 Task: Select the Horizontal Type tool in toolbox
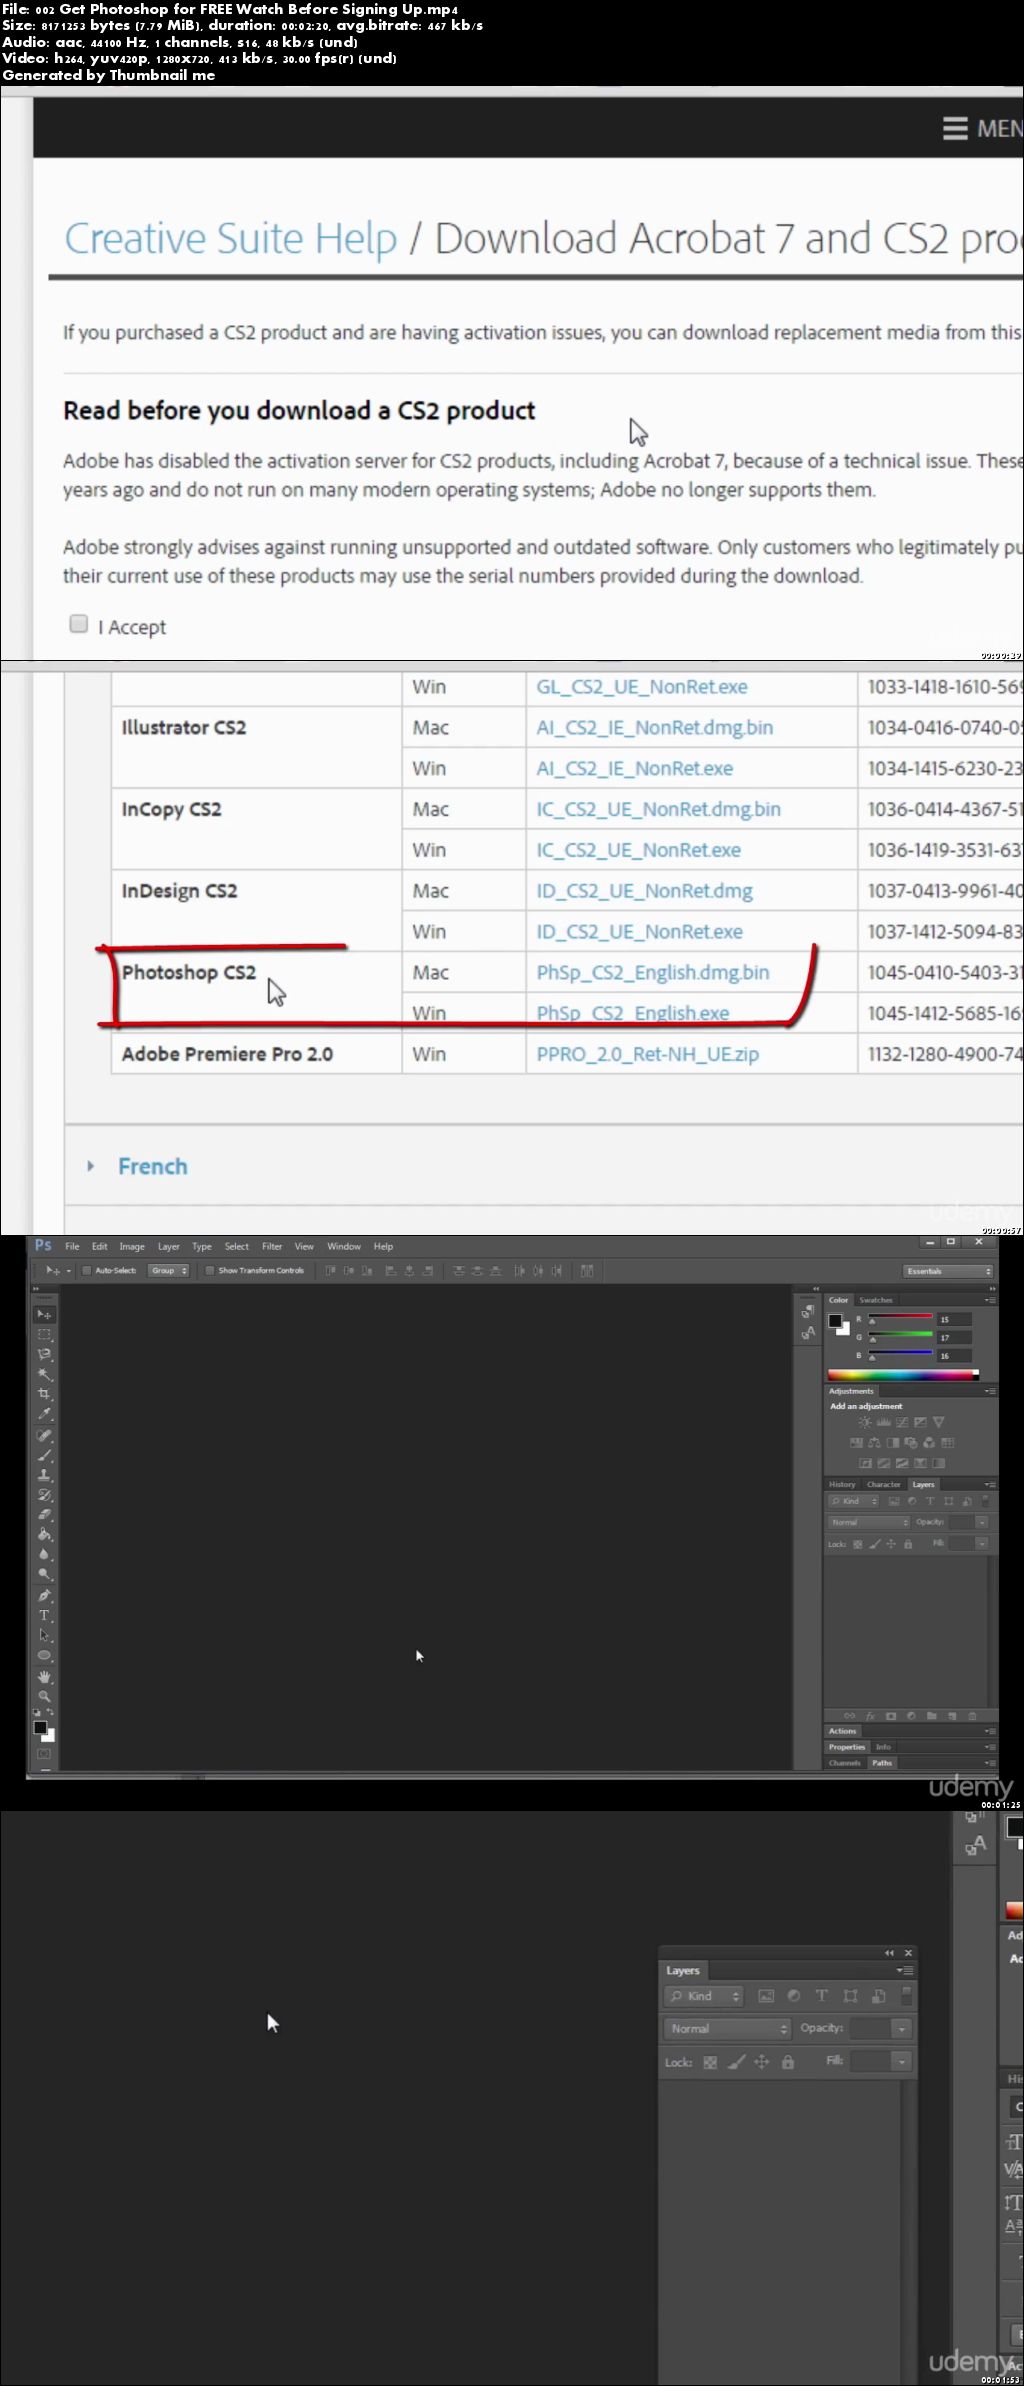click(44, 1616)
